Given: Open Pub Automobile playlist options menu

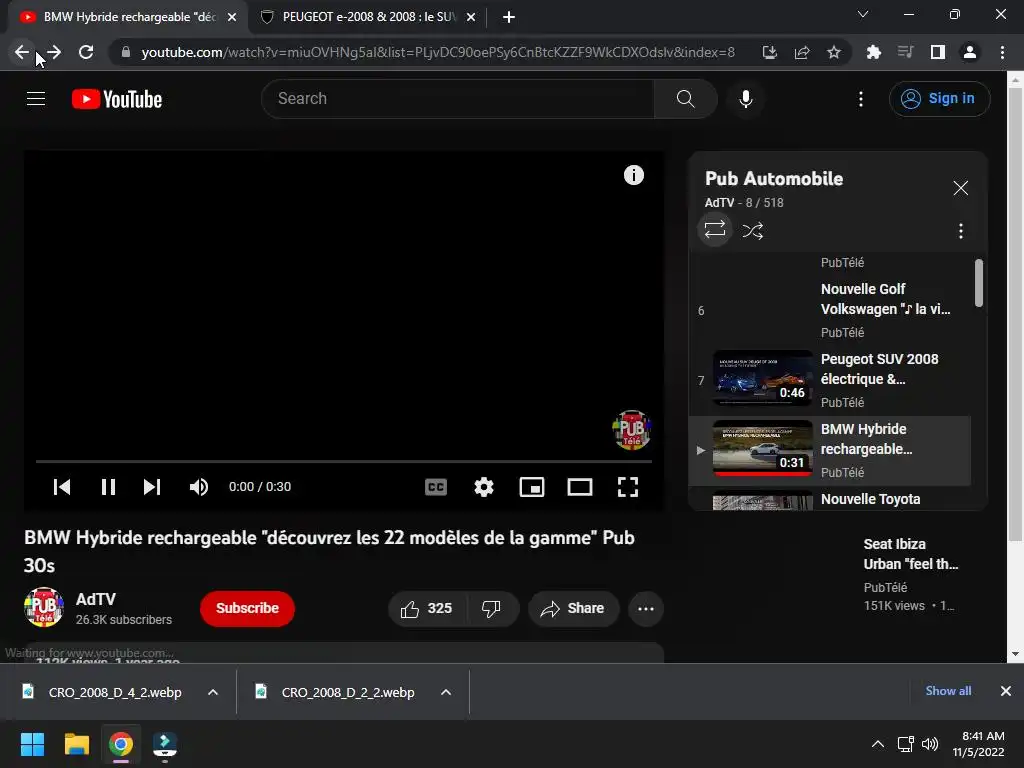Looking at the screenshot, I should point(960,231).
